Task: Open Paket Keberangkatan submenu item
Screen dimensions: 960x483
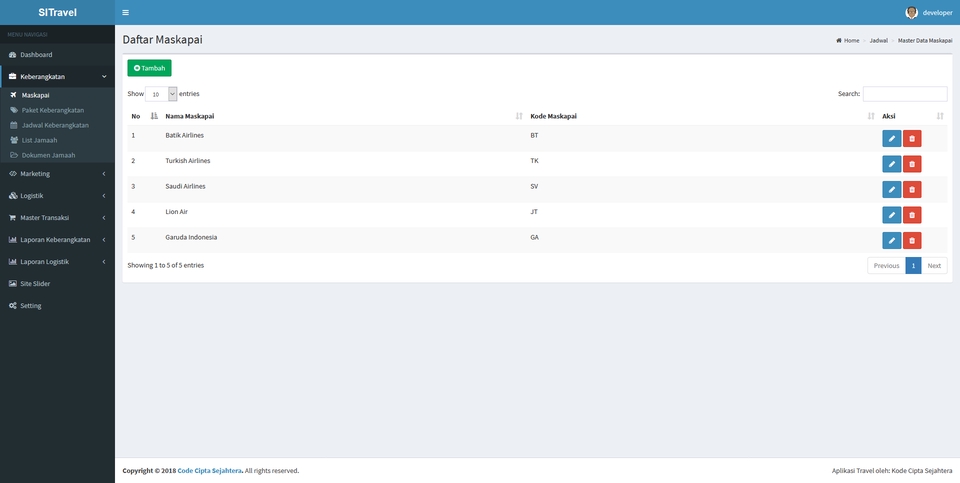Action: (58, 110)
